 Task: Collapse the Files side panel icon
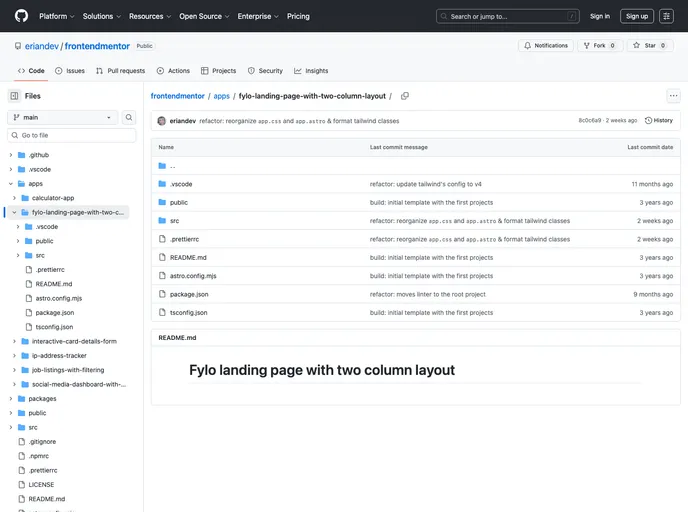pos(14,96)
